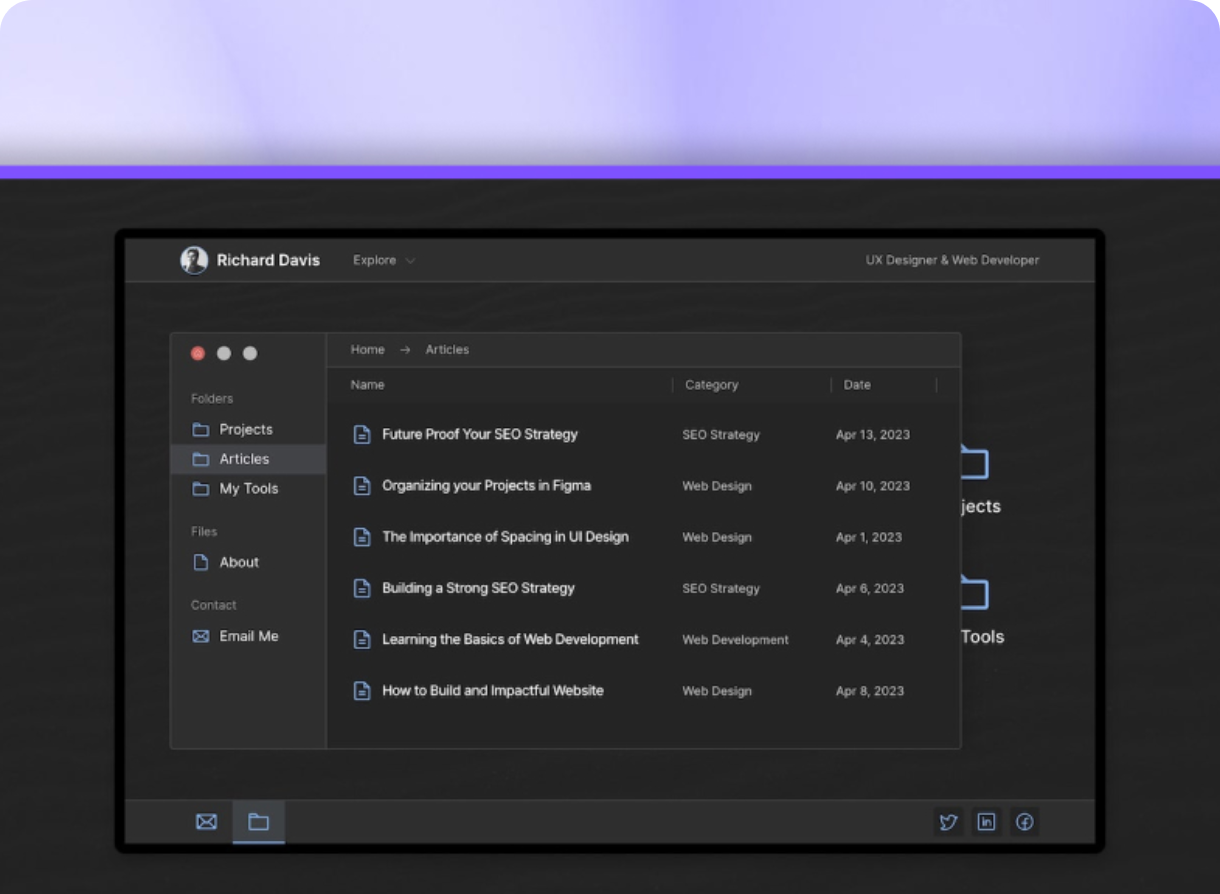Open the Facebook social link
Viewport: 1220px width, 894px height.
point(1024,822)
